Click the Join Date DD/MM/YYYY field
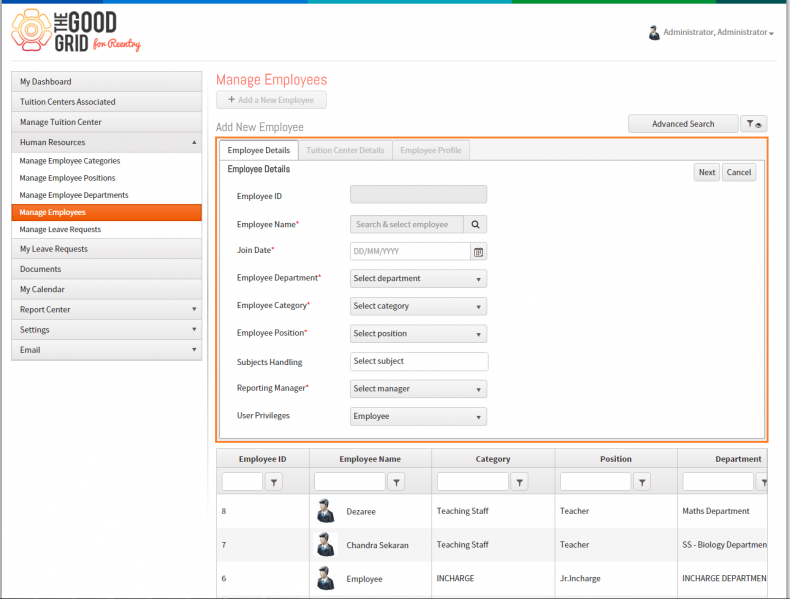 click(x=410, y=252)
